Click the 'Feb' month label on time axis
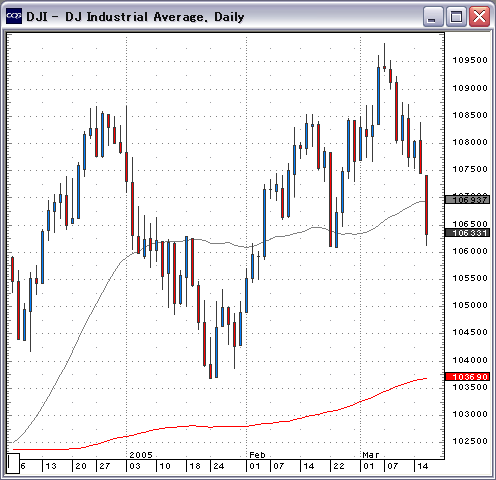Image resolution: width=496 pixels, height=480 pixels. 257,455
